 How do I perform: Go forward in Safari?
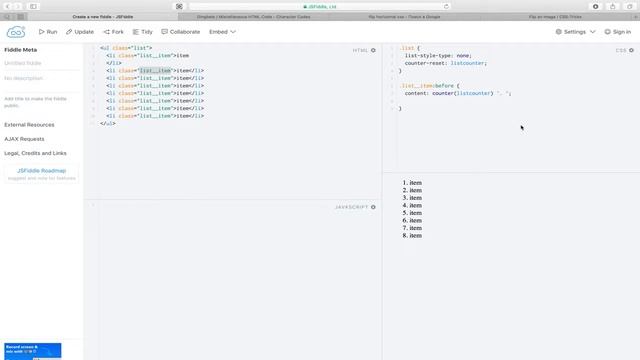click(x=18, y=7)
